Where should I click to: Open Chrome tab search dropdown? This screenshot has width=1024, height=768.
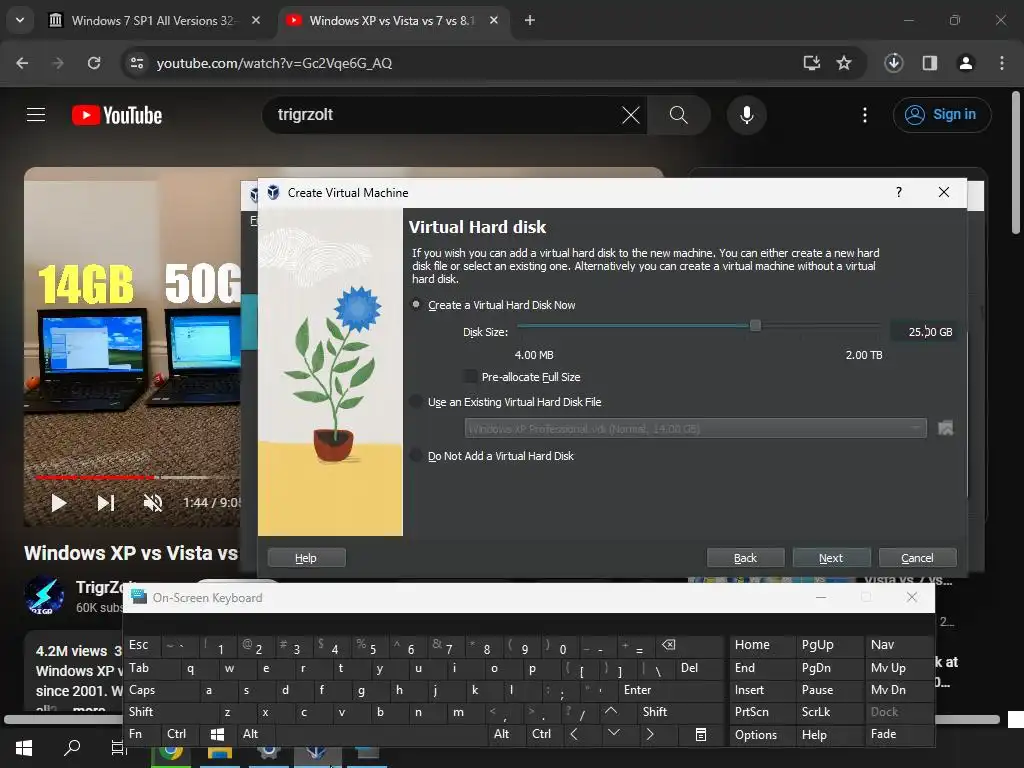[x=20, y=20]
